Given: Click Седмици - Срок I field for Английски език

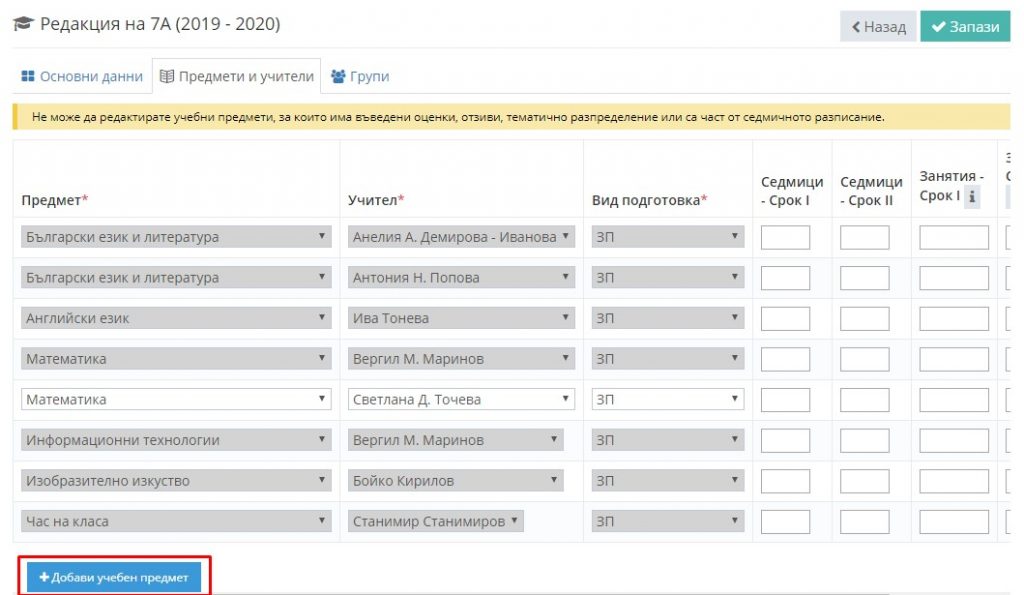Looking at the screenshot, I should coord(785,318).
